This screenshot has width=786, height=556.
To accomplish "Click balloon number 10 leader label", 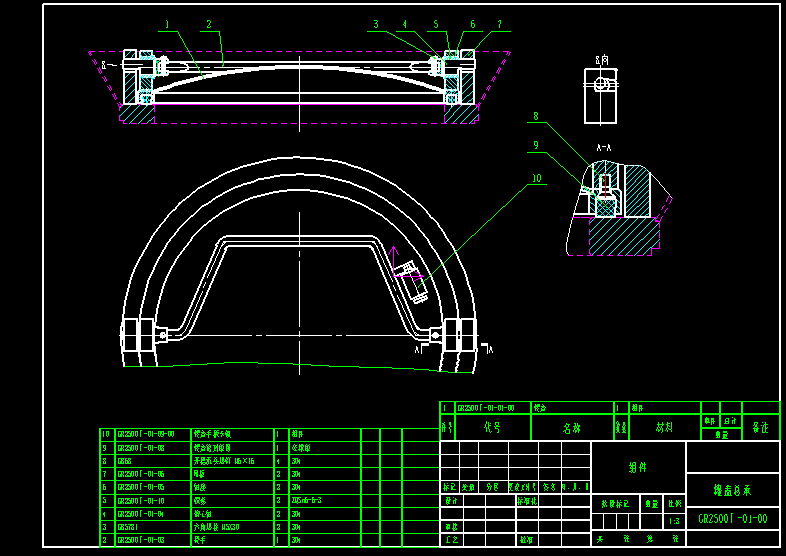I will pyautogui.click(x=537, y=178).
